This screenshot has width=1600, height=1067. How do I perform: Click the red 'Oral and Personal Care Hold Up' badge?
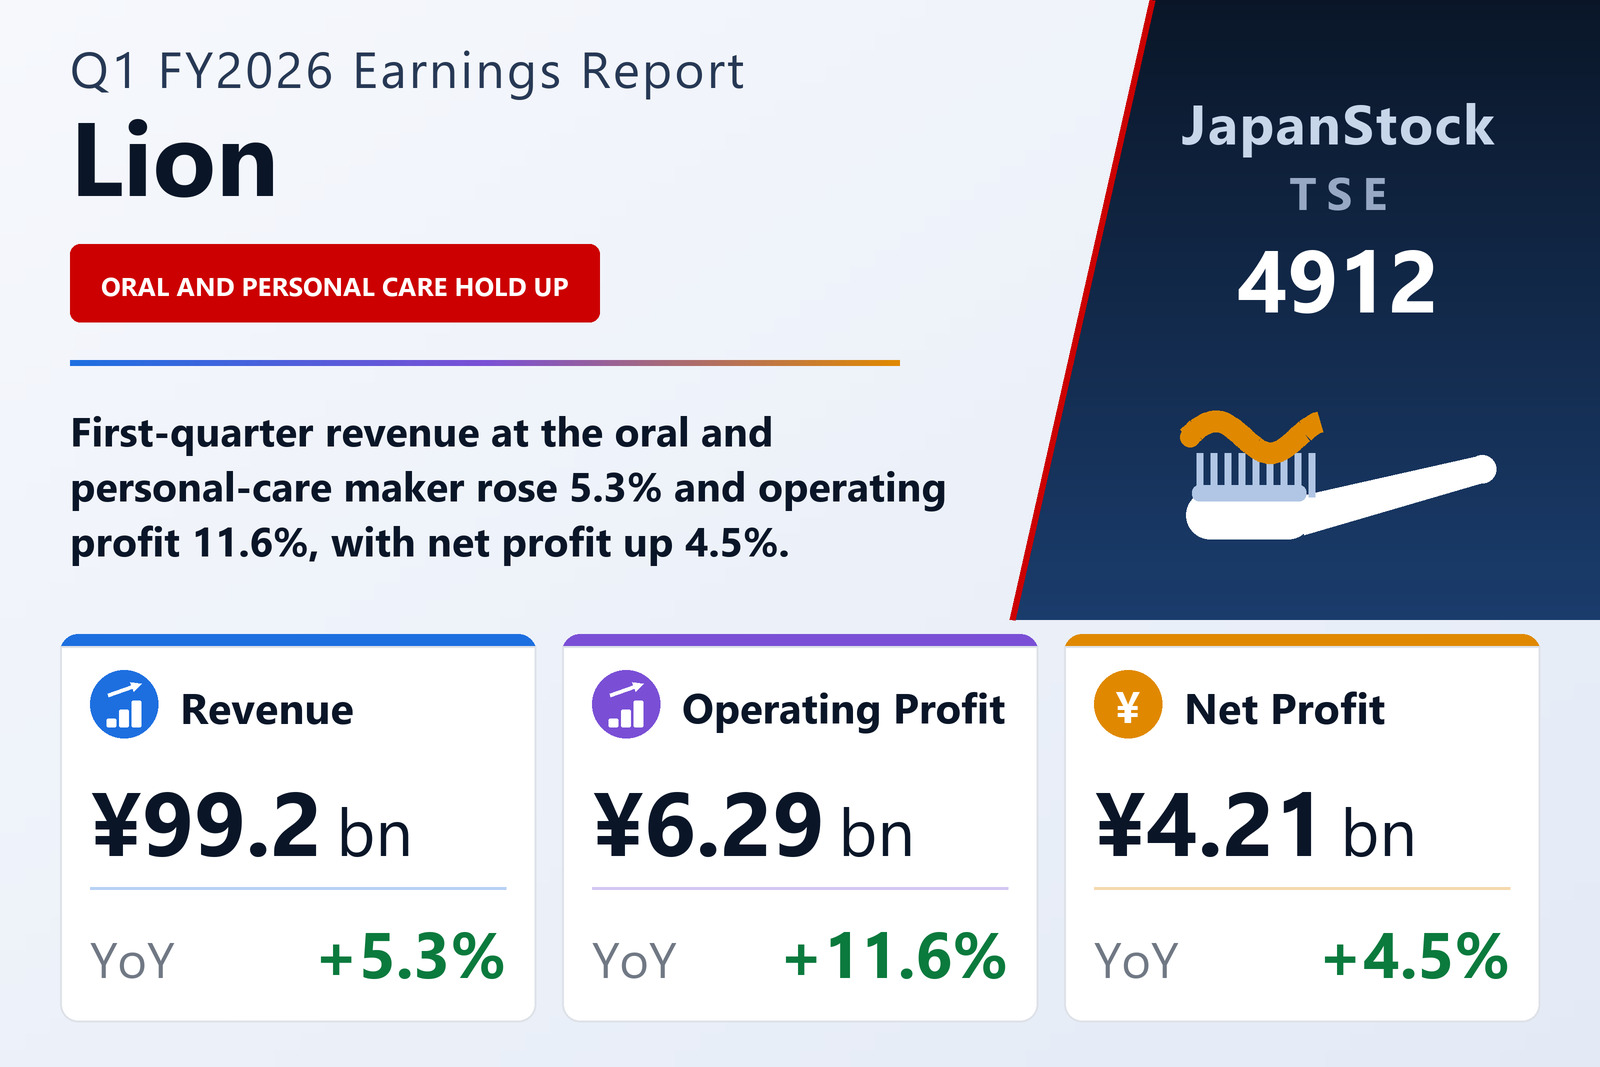point(335,283)
